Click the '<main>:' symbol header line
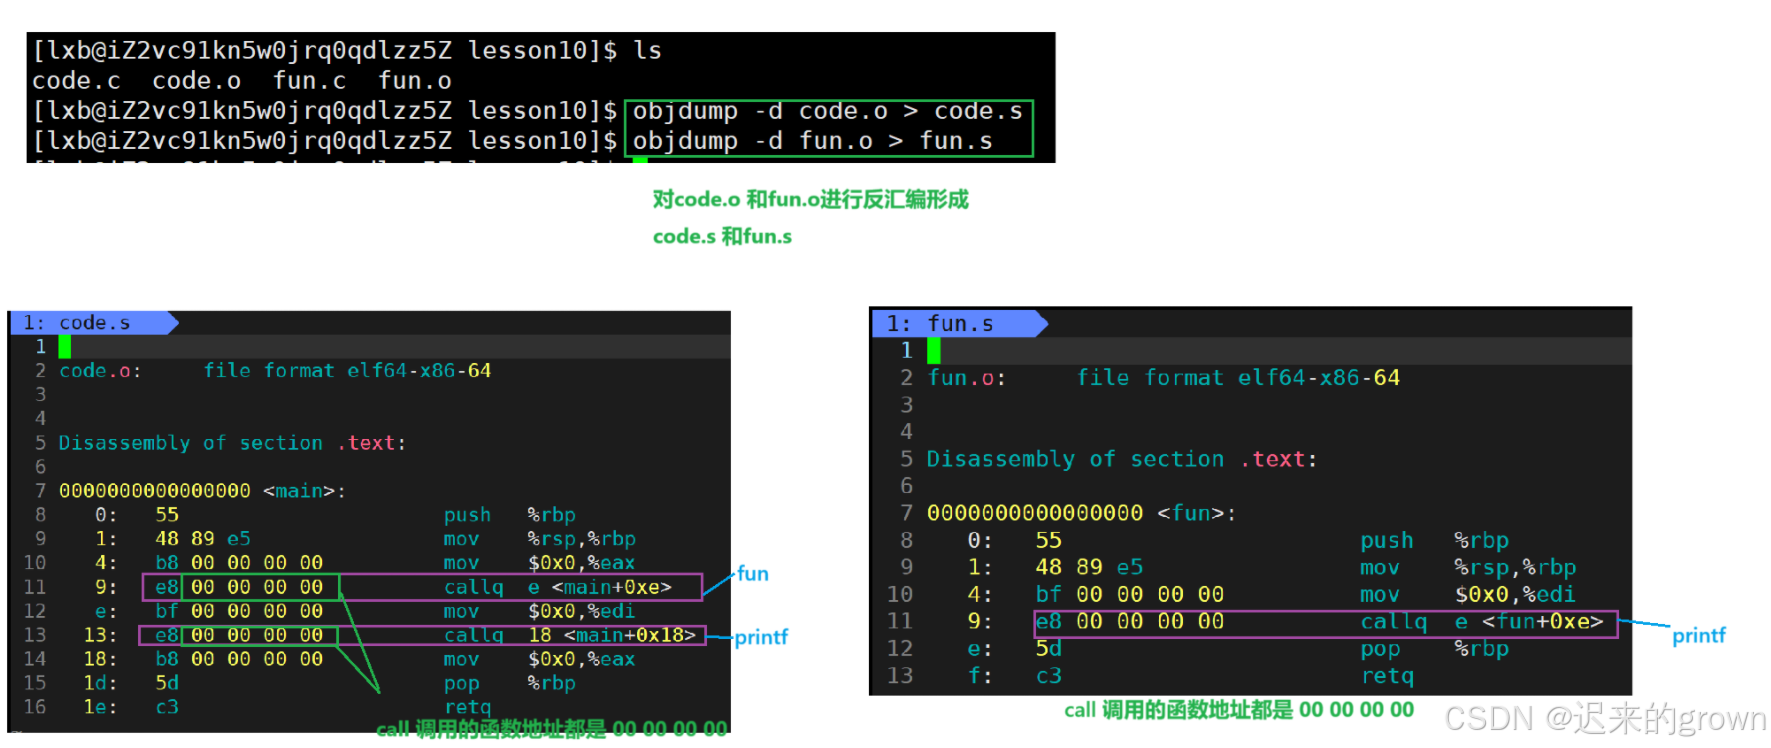The height and width of the screenshot is (748, 1771). click(x=202, y=491)
